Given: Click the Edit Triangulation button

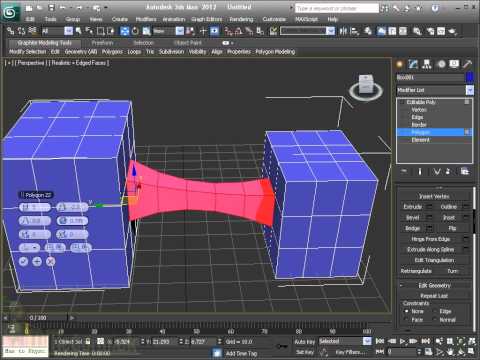Looking at the screenshot, I should [x=434, y=260].
